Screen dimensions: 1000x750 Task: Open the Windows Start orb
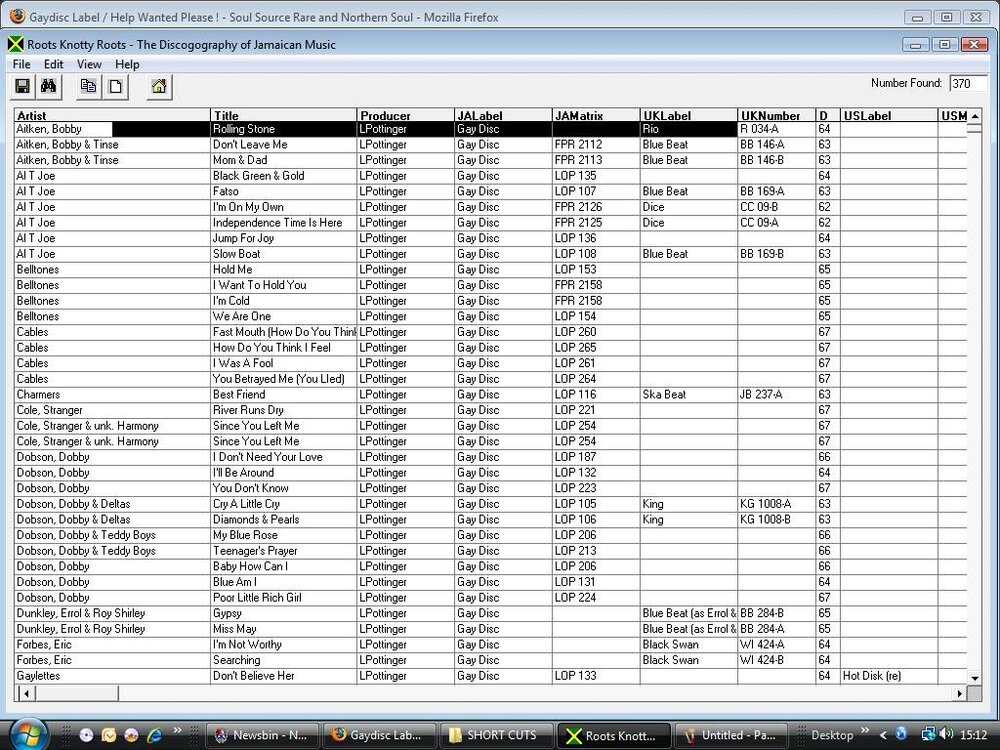tap(27, 735)
